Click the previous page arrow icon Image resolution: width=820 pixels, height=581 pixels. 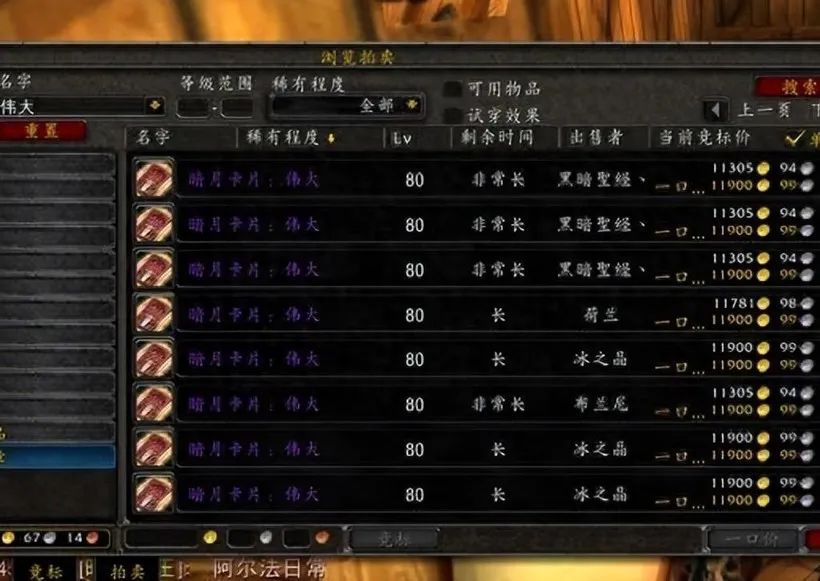pyautogui.click(x=715, y=110)
